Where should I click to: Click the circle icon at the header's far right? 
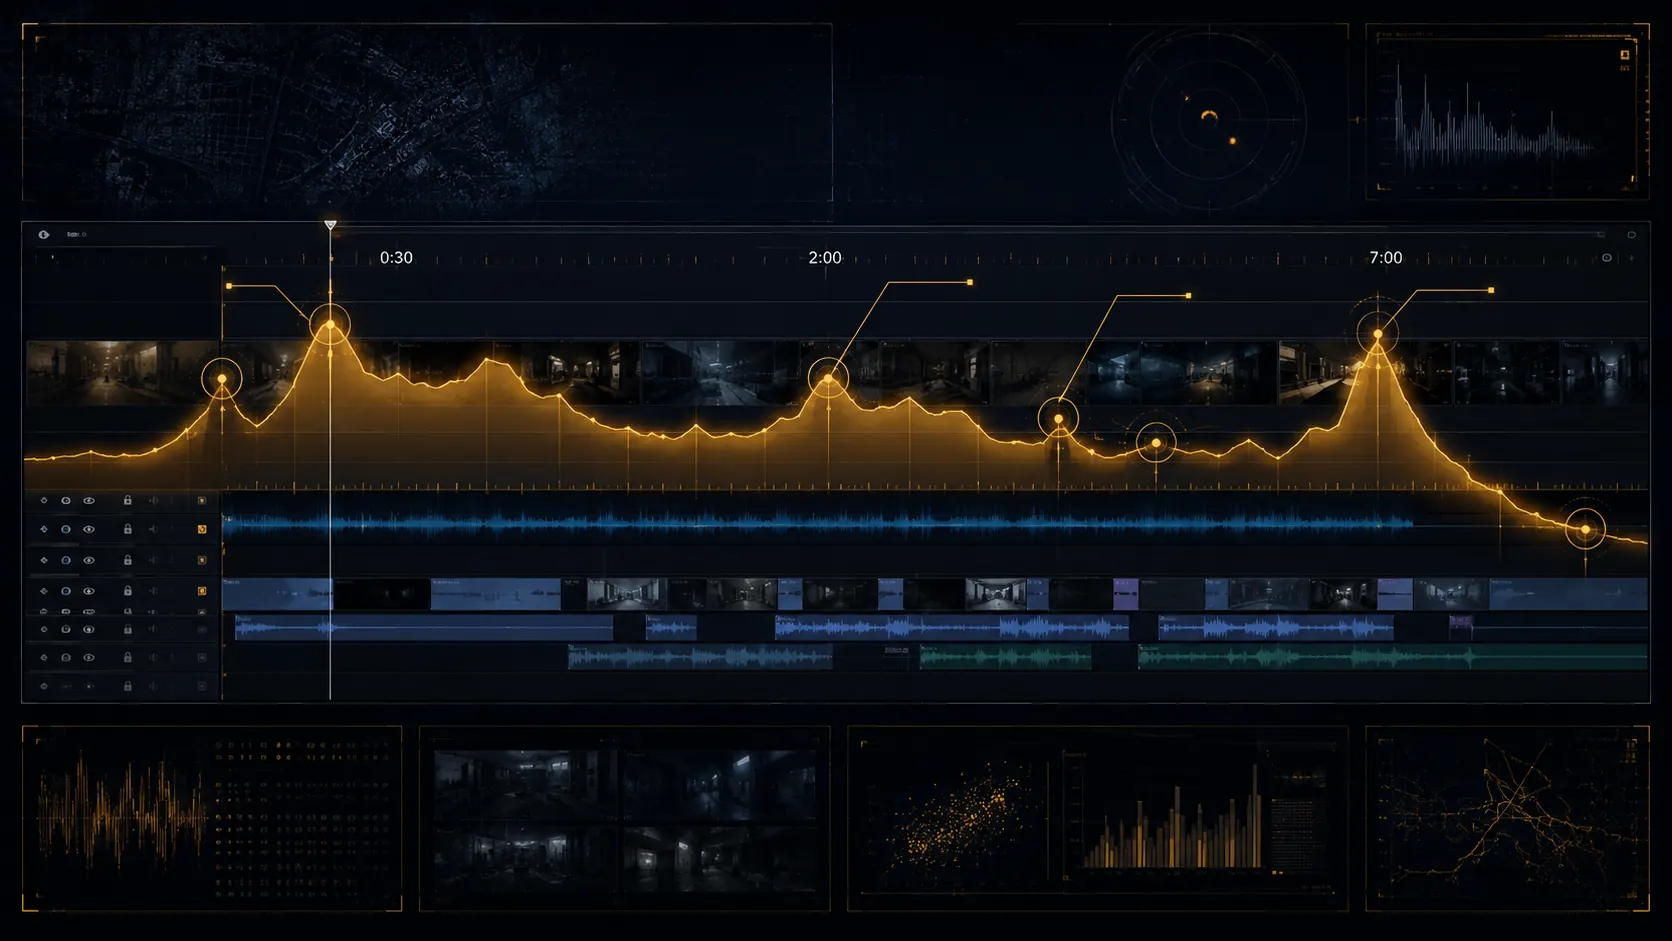pos(1631,235)
